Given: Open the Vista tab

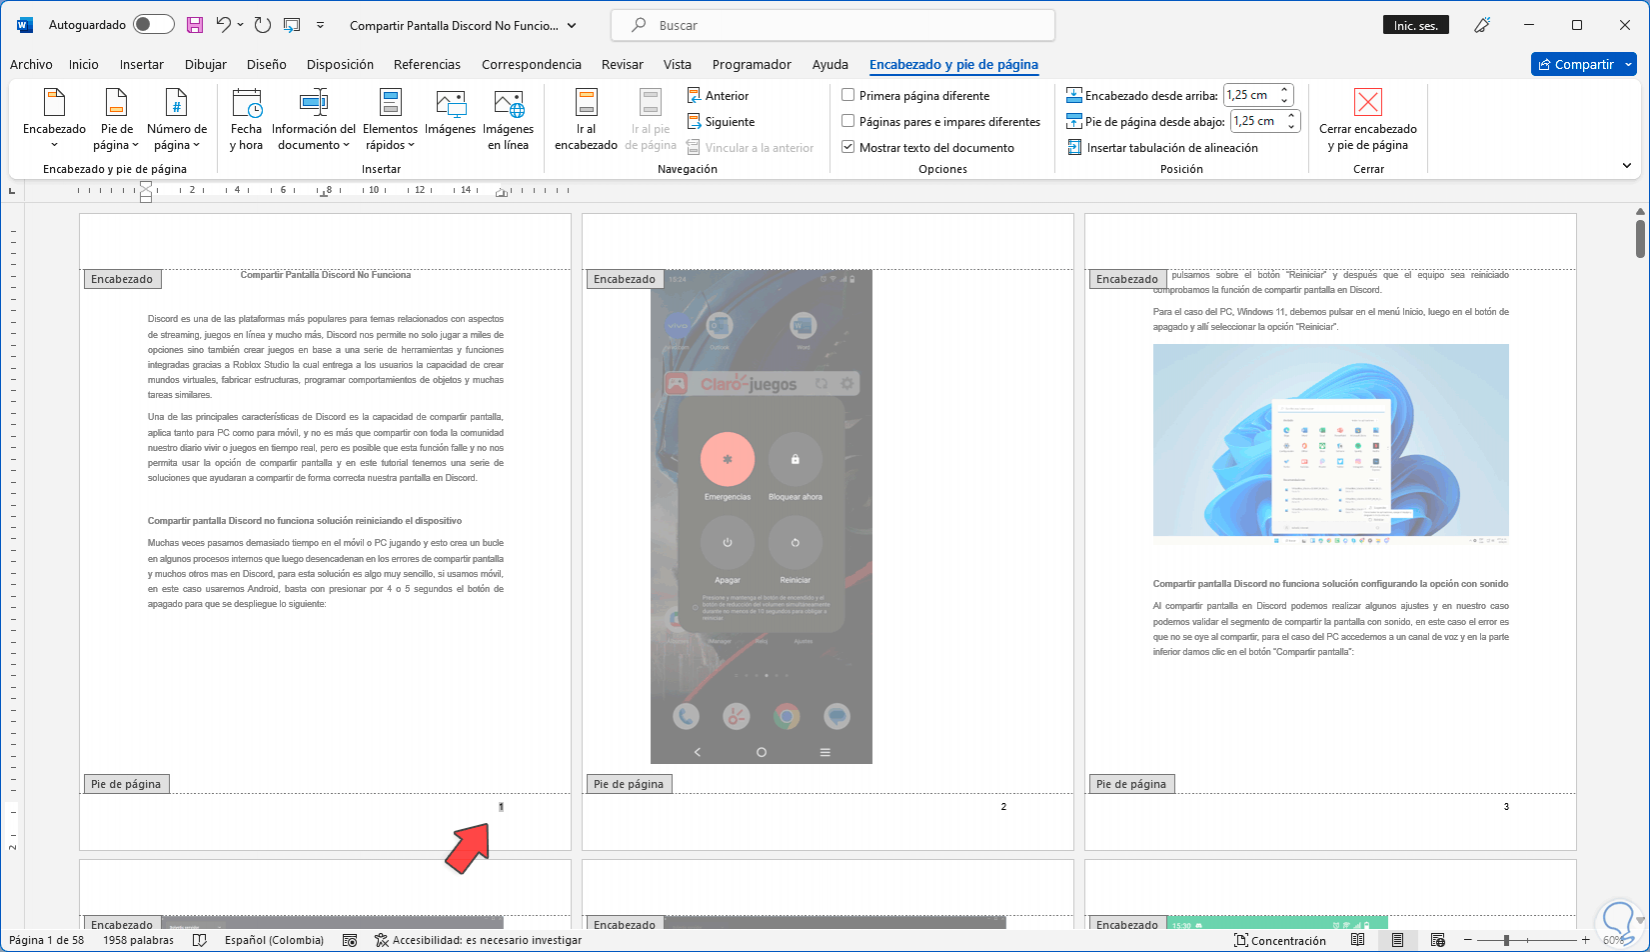Looking at the screenshot, I should (x=677, y=64).
